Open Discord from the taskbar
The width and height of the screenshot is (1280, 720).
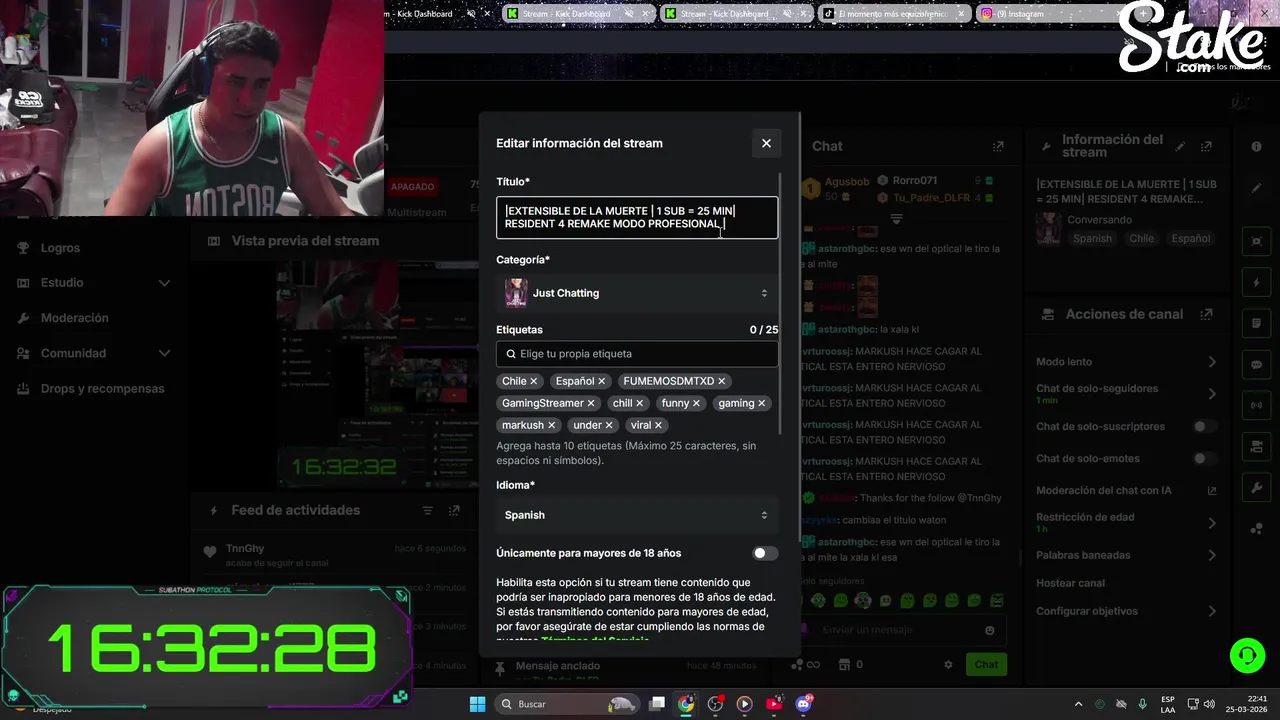click(x=804, y=704)
